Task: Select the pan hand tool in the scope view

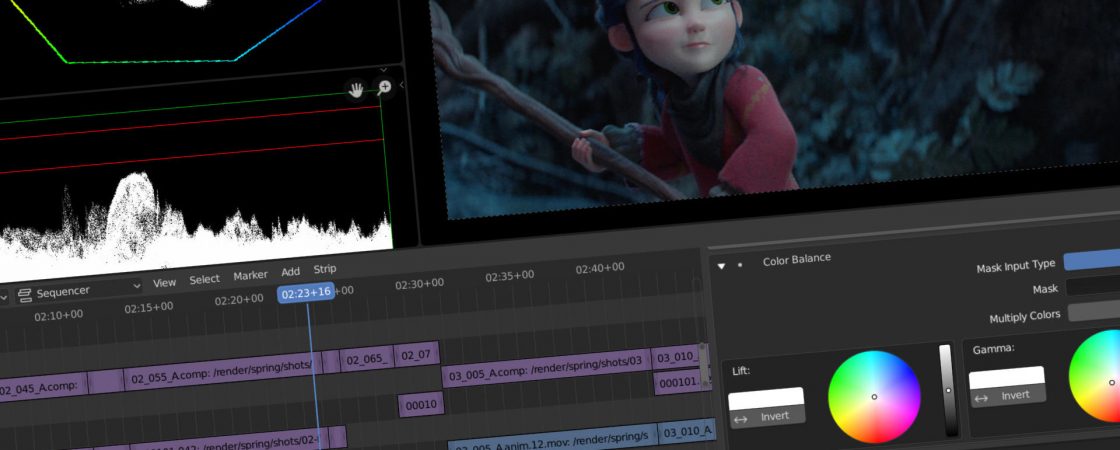Action: click(x=356, y=90)
